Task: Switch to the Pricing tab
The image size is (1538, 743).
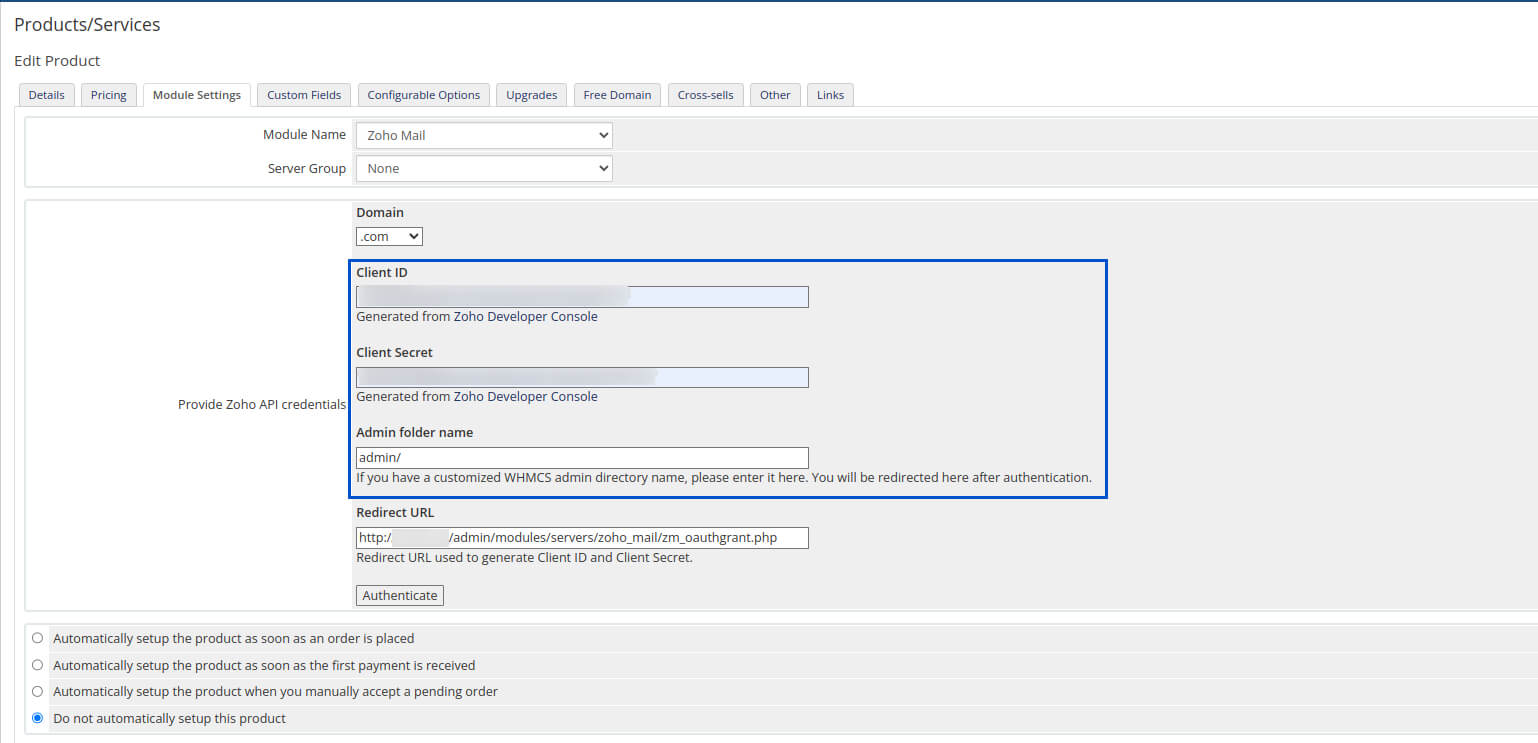Action: pos(108,95)
